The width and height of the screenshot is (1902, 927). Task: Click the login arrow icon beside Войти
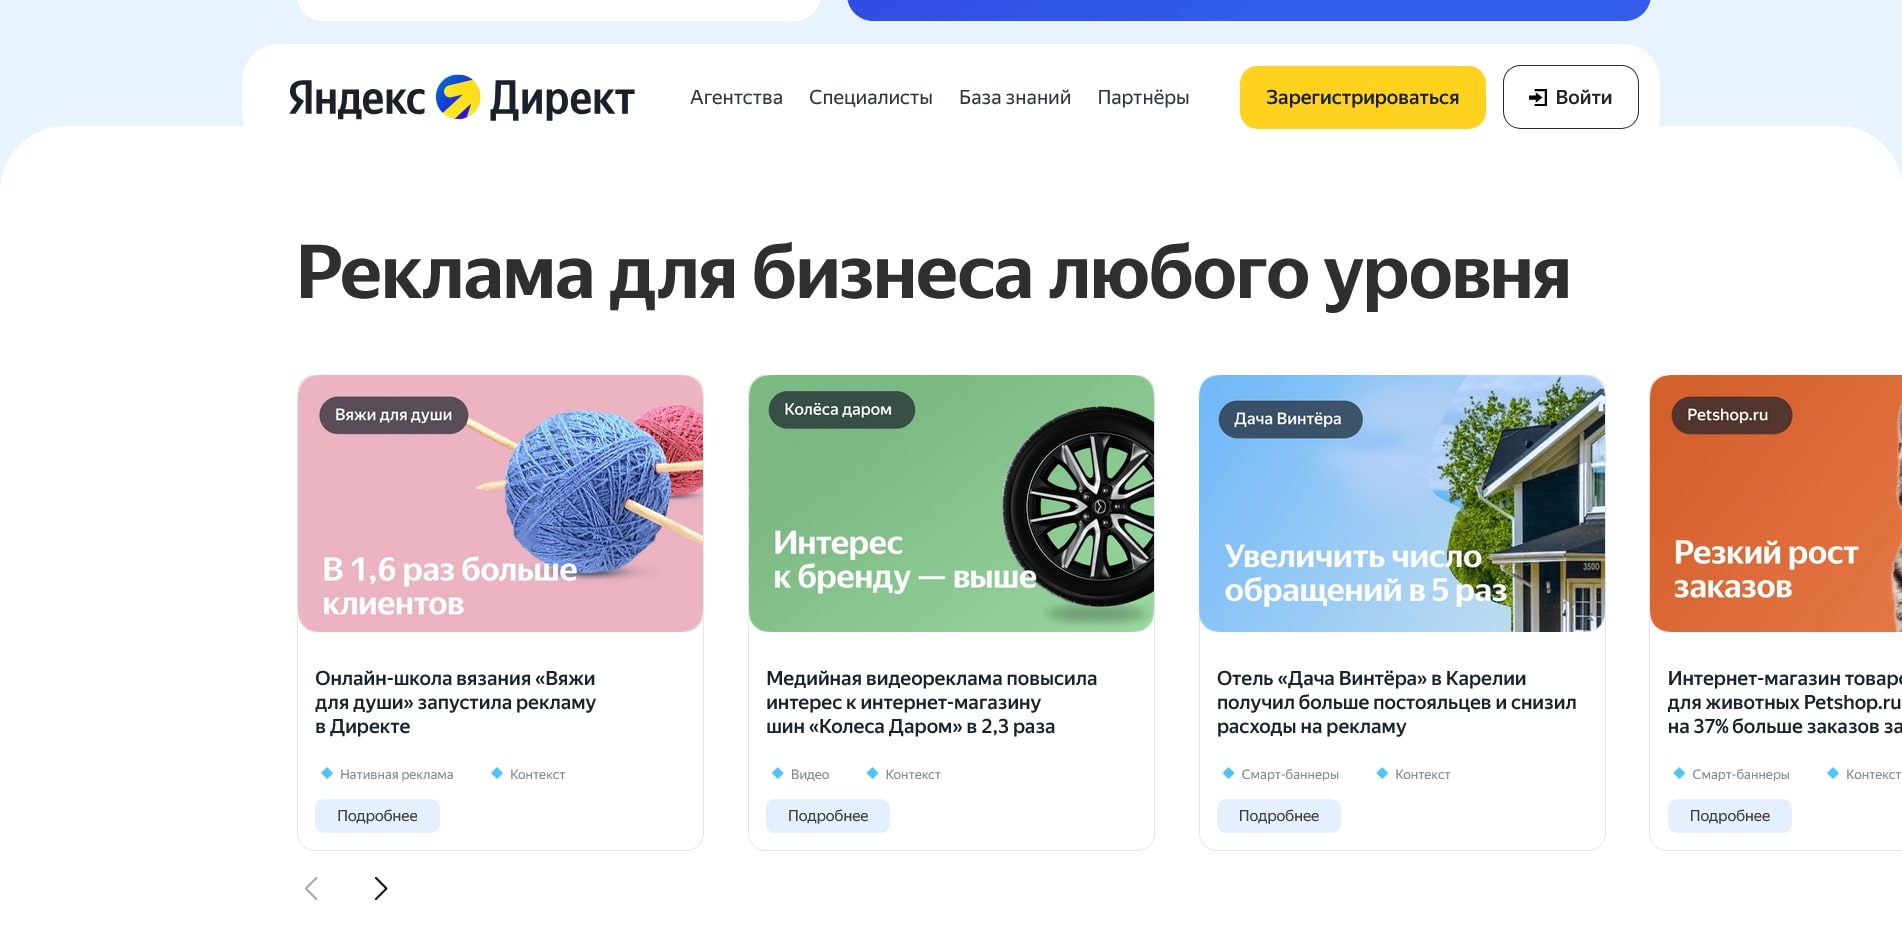click(1537, 97)
